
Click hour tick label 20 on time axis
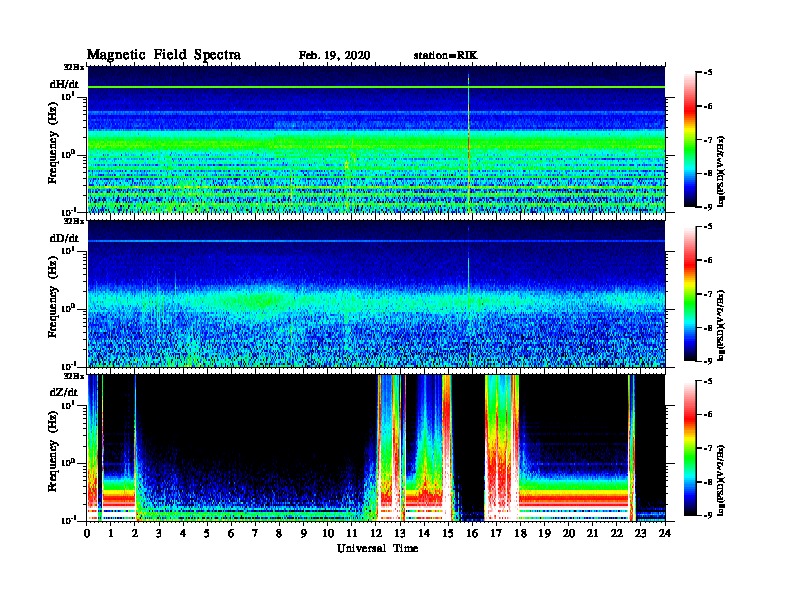pyautogui.click(x=568, y=534)
